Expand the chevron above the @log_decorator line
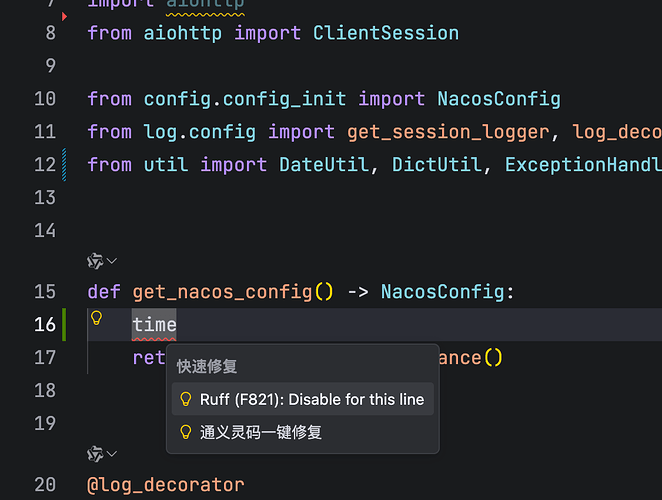The width and height of the screenshot is (662, 500). [112, 455]
